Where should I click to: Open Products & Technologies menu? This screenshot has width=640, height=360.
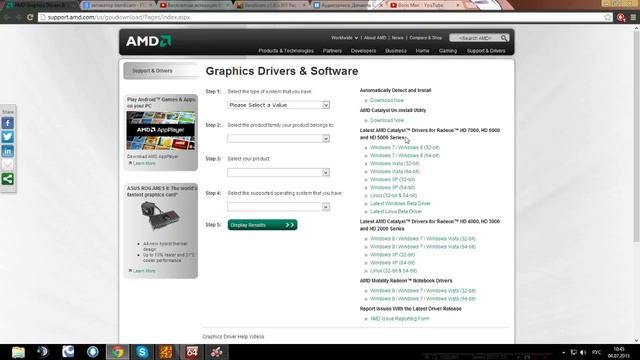pyautogui.click(x=286, y=51)
